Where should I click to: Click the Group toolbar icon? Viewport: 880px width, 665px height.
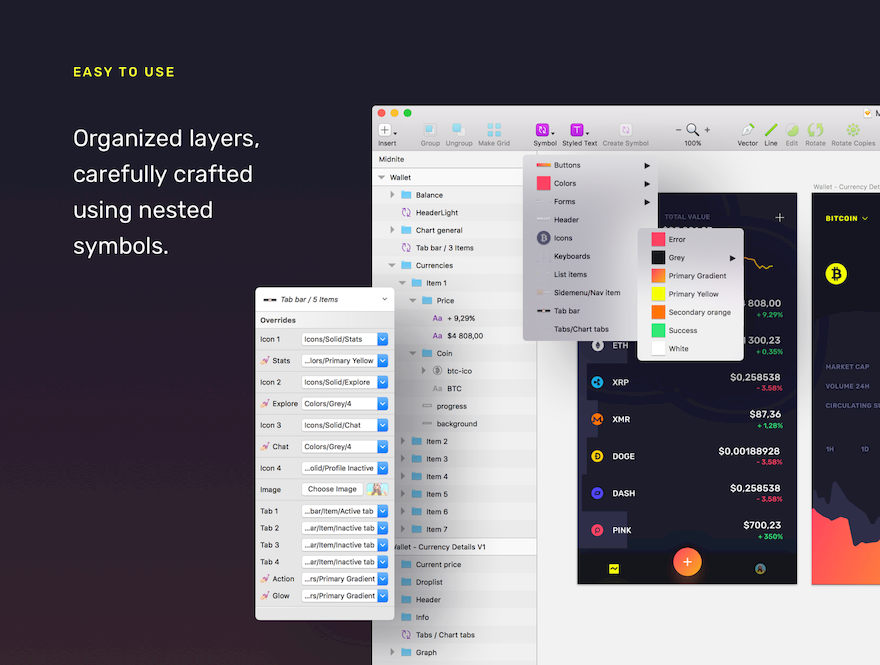pos(430,130)
